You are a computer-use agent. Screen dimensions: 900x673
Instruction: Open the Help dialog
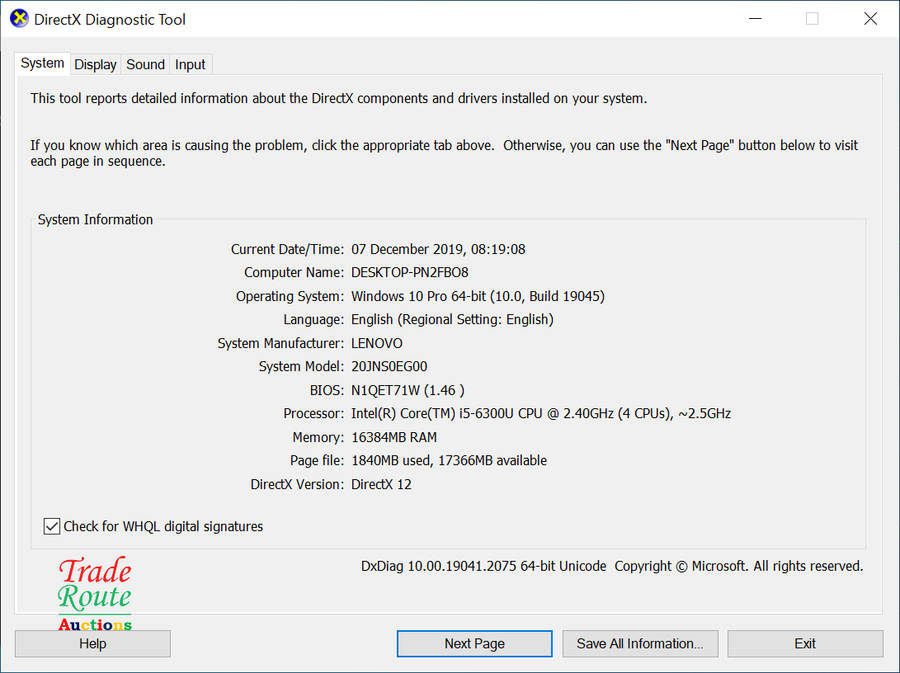pyautogui.click(x=92, y=643)
